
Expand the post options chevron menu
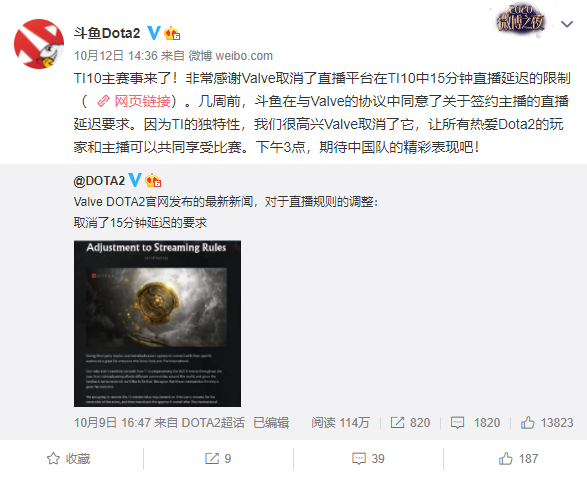(x=567, y=24)
